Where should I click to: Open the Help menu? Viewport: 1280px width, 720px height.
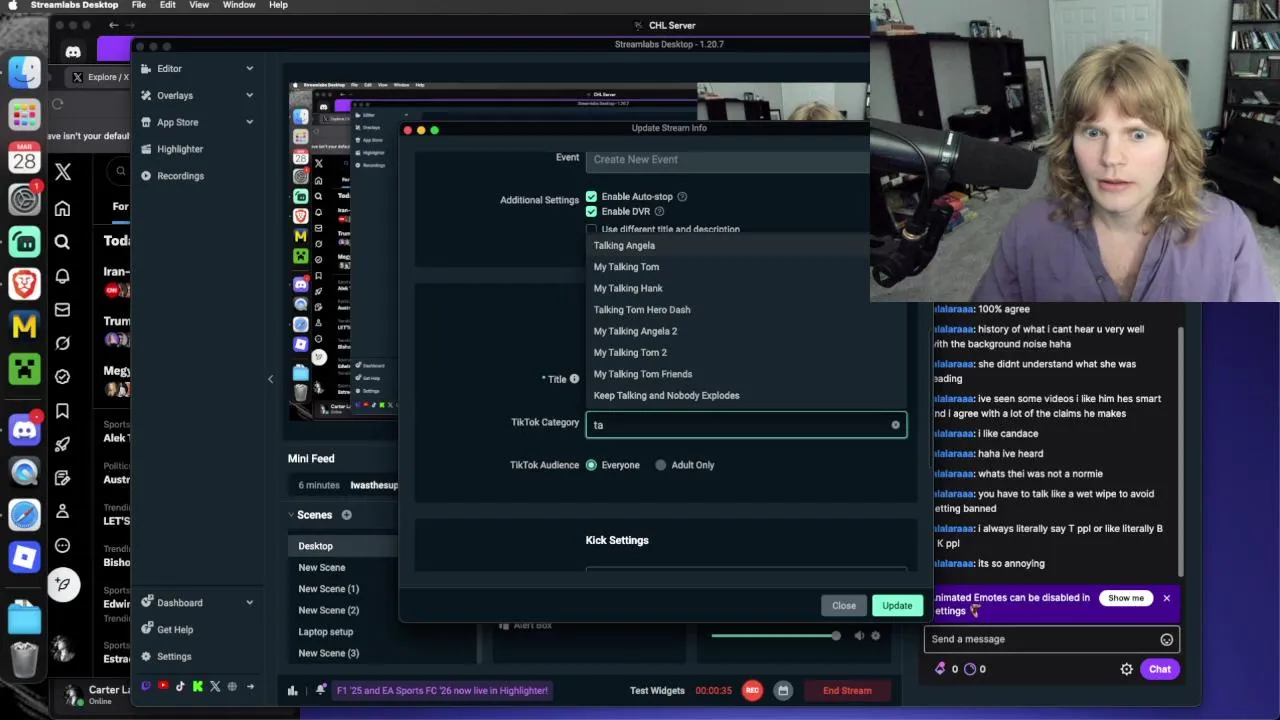click(278, 5)
